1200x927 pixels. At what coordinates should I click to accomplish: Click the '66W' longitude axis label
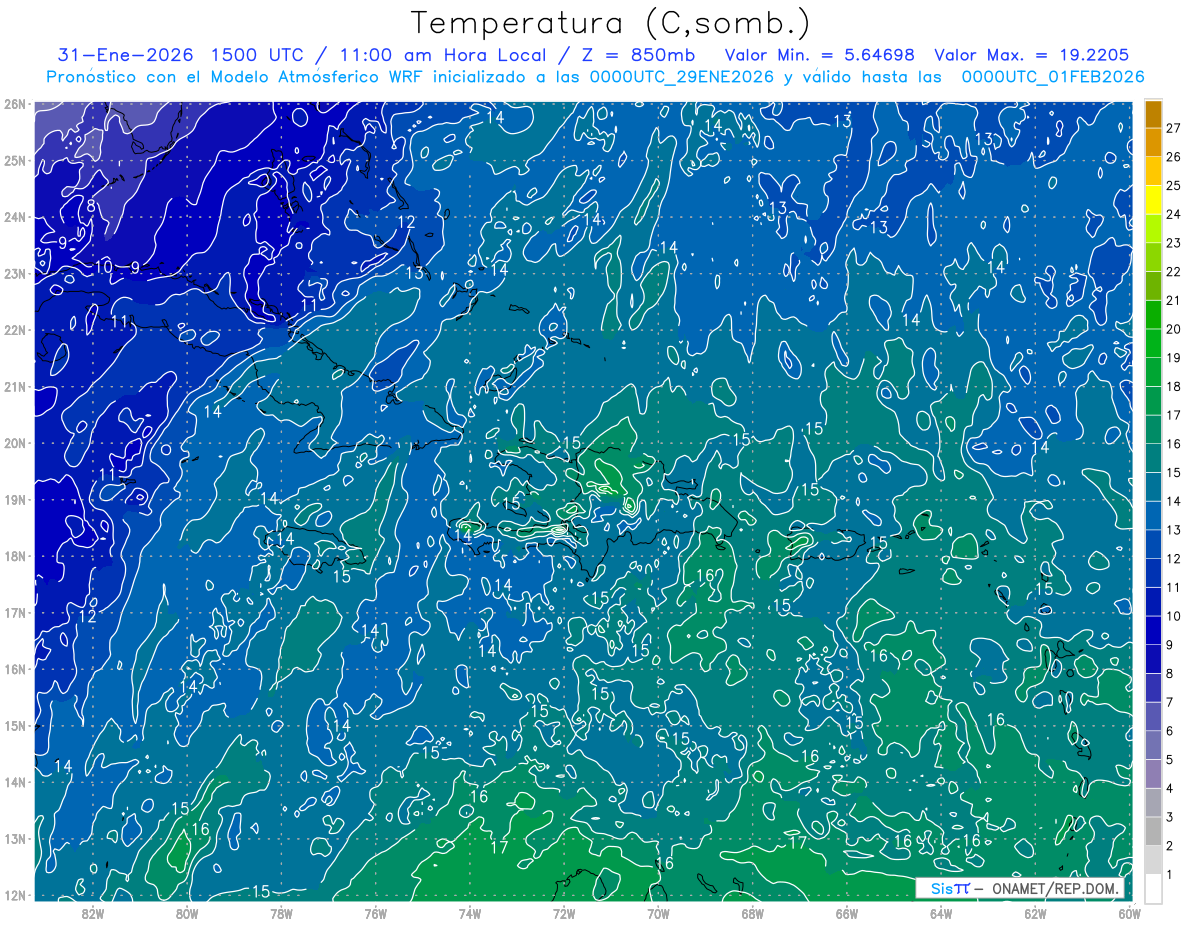(x=846, y=913)
